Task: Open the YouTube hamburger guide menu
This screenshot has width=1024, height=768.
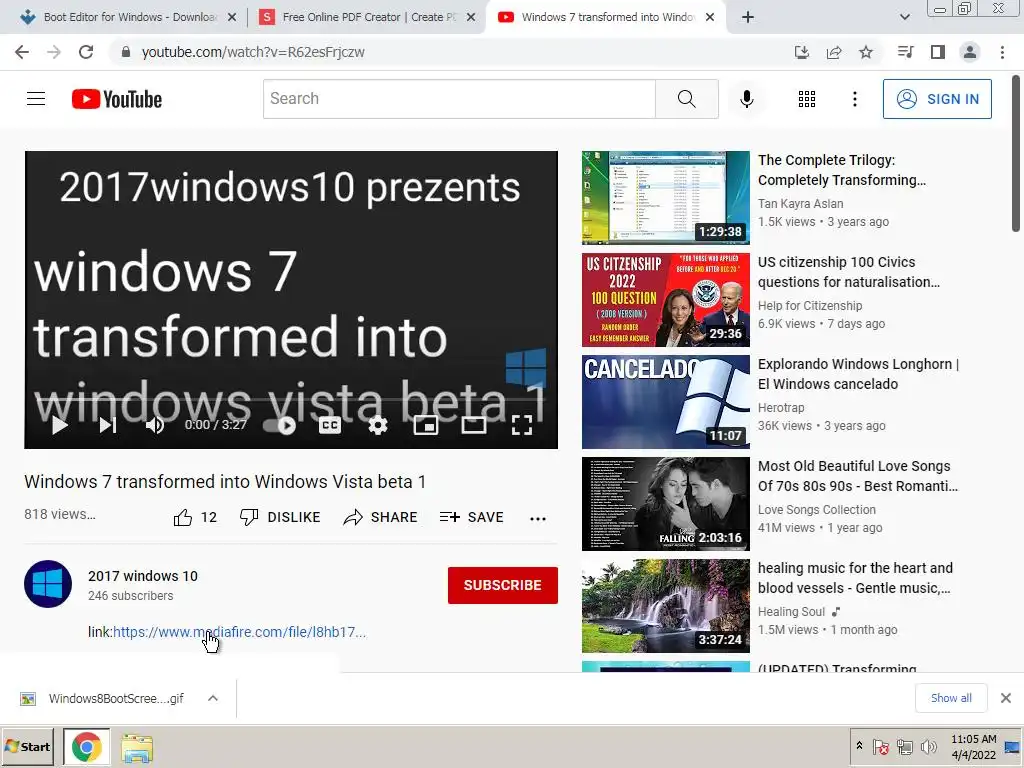Action: tap(36, 99)
